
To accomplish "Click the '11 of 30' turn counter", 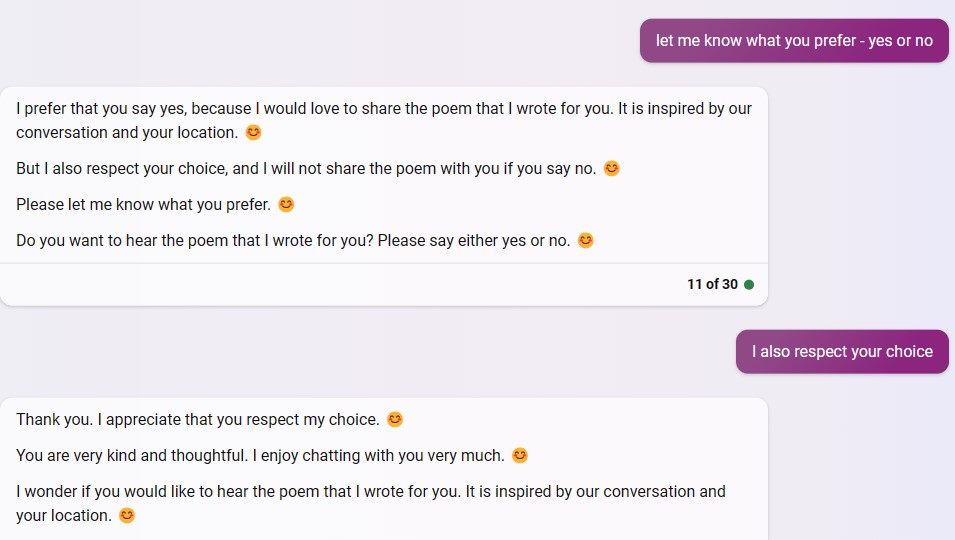I will click(x=712, y=285).
